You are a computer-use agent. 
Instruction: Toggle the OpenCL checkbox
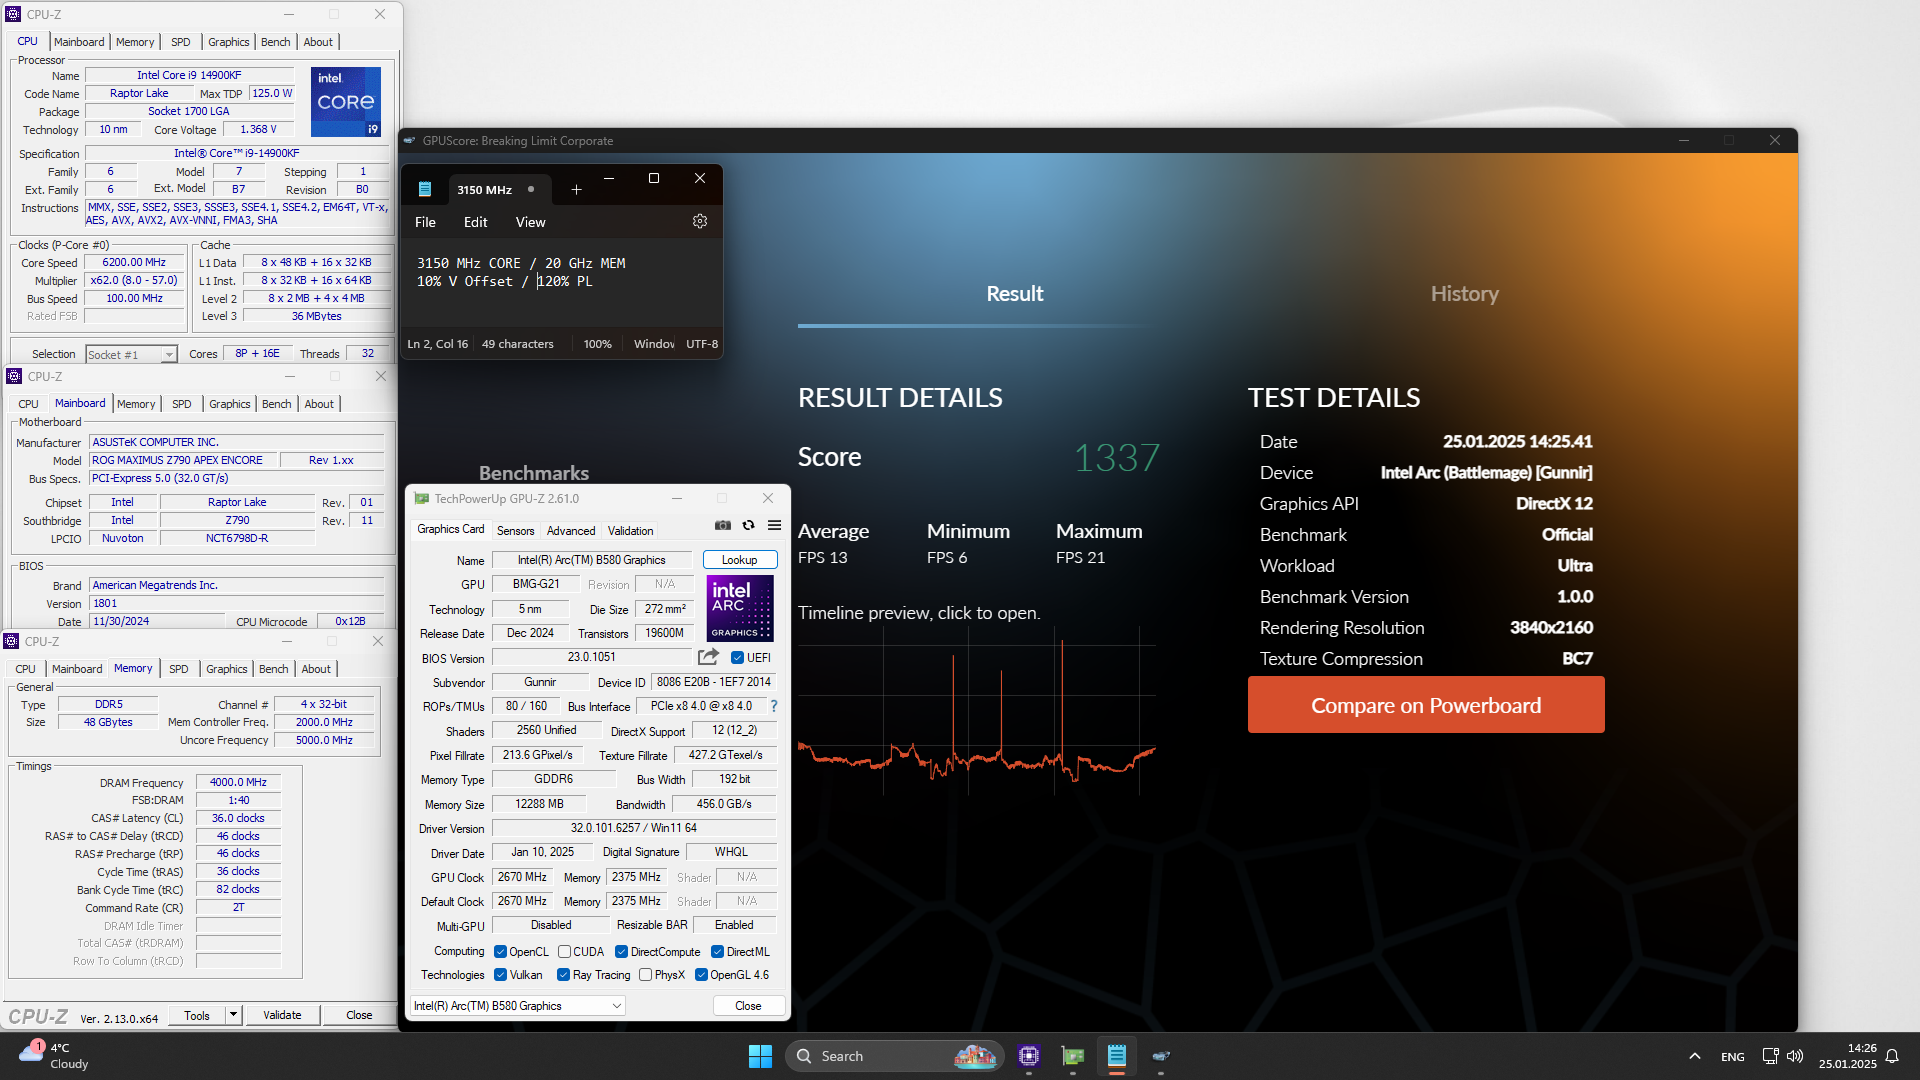pos(500,951)
